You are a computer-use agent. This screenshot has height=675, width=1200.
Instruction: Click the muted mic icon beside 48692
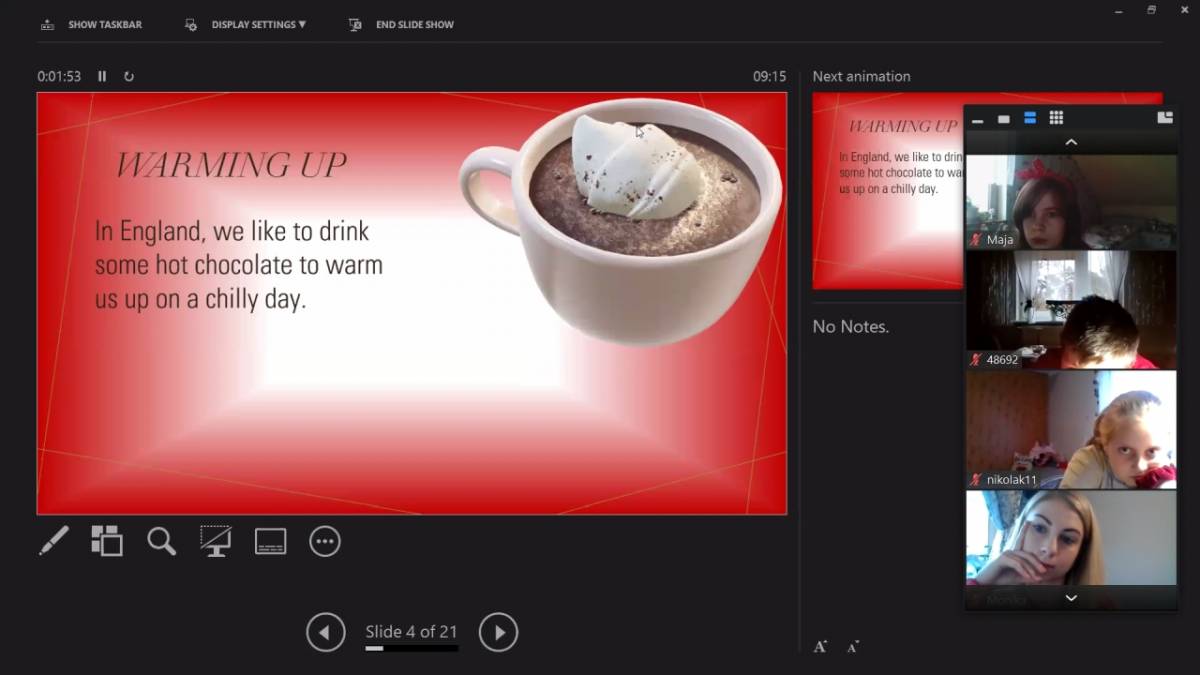point(977,360)
